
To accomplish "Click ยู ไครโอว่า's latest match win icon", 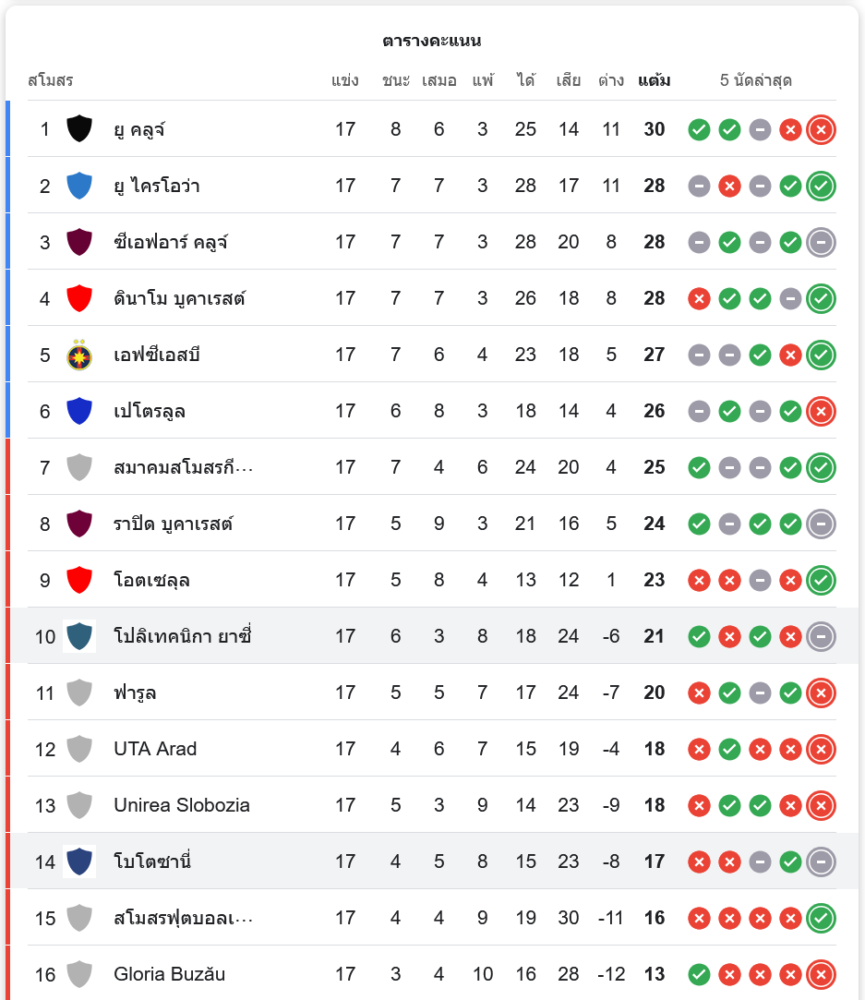I will pyautogui.click(x=821, y=186).
